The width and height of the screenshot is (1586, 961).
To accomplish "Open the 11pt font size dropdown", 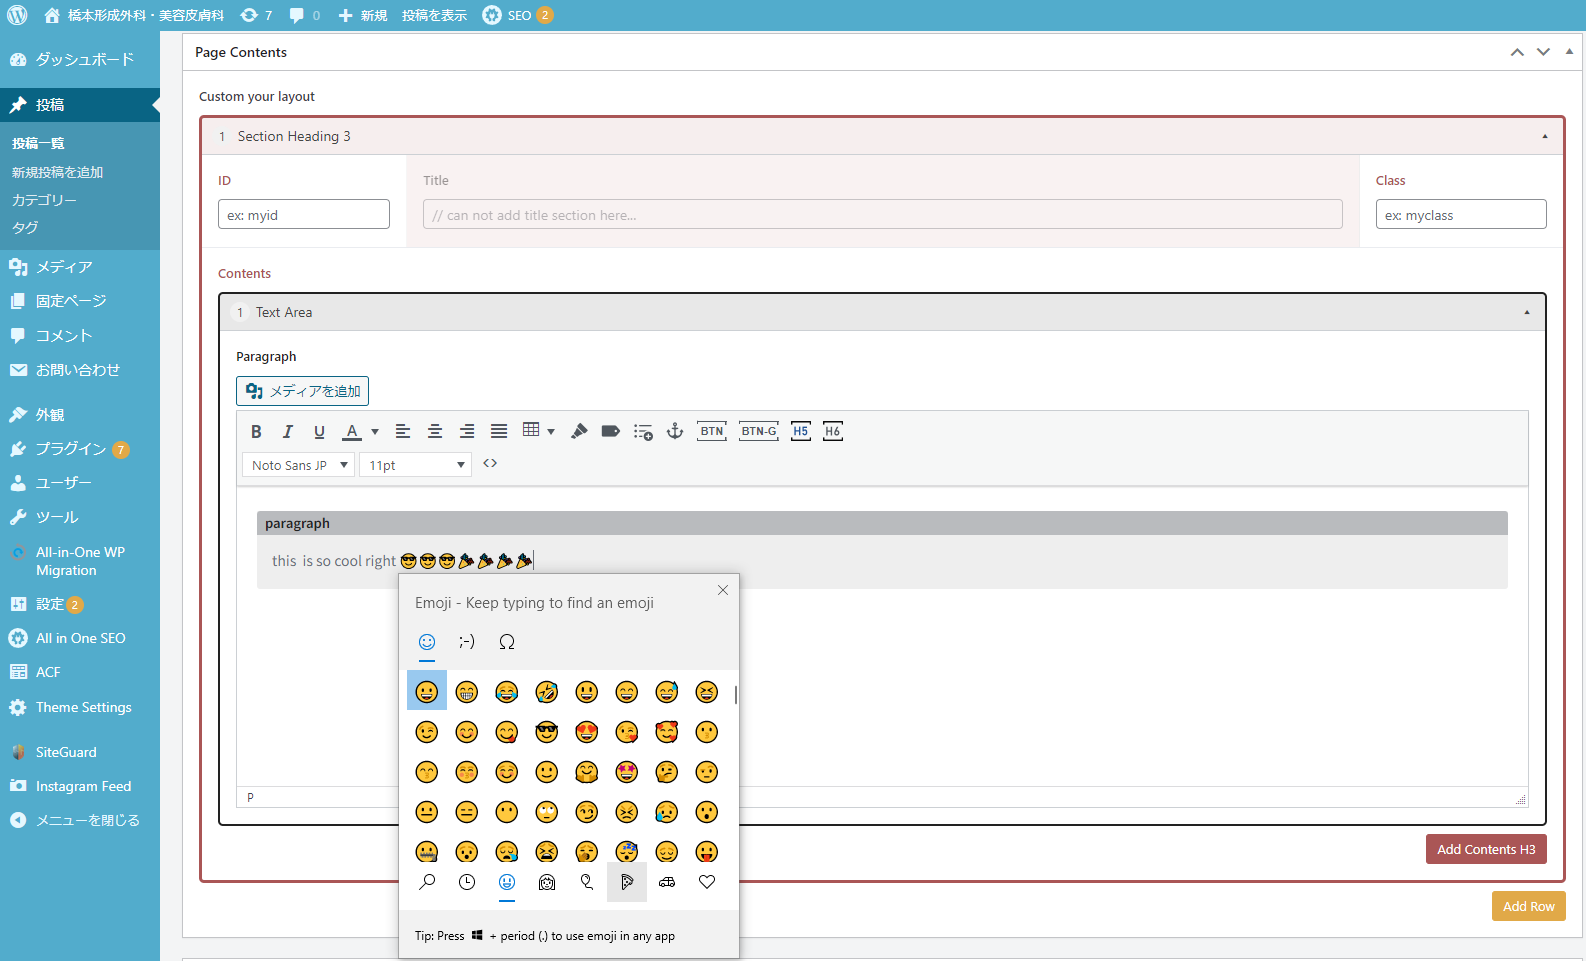I will pyautogui.click(x=415, y=465).
